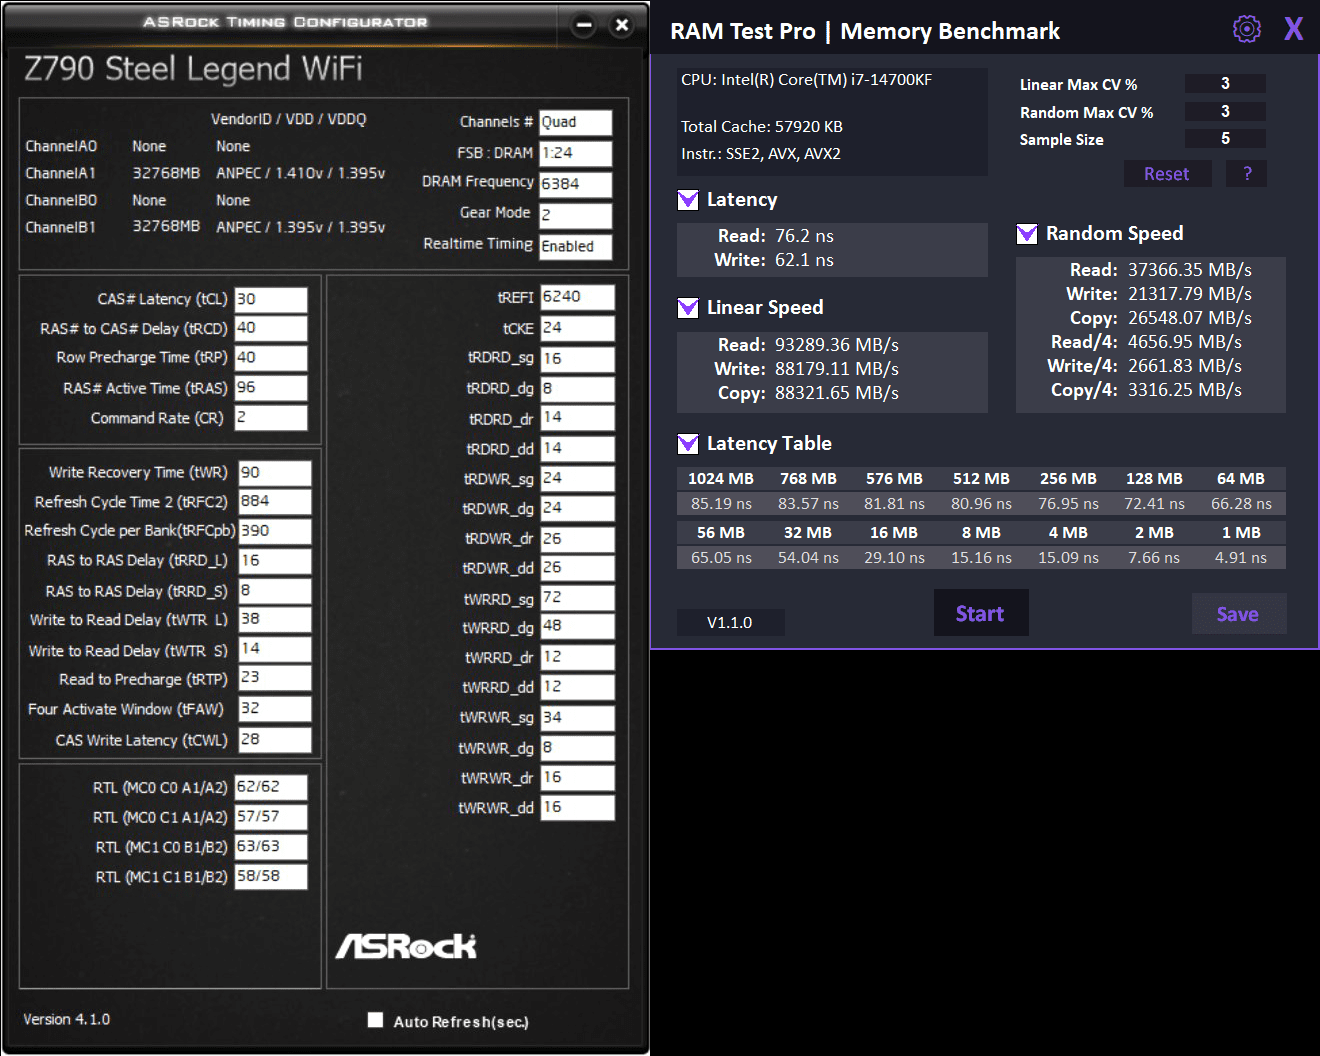The image size is (1320, 1056).
Task: Select the Command Rate (CR) field
Action: (x=271, y=418)
